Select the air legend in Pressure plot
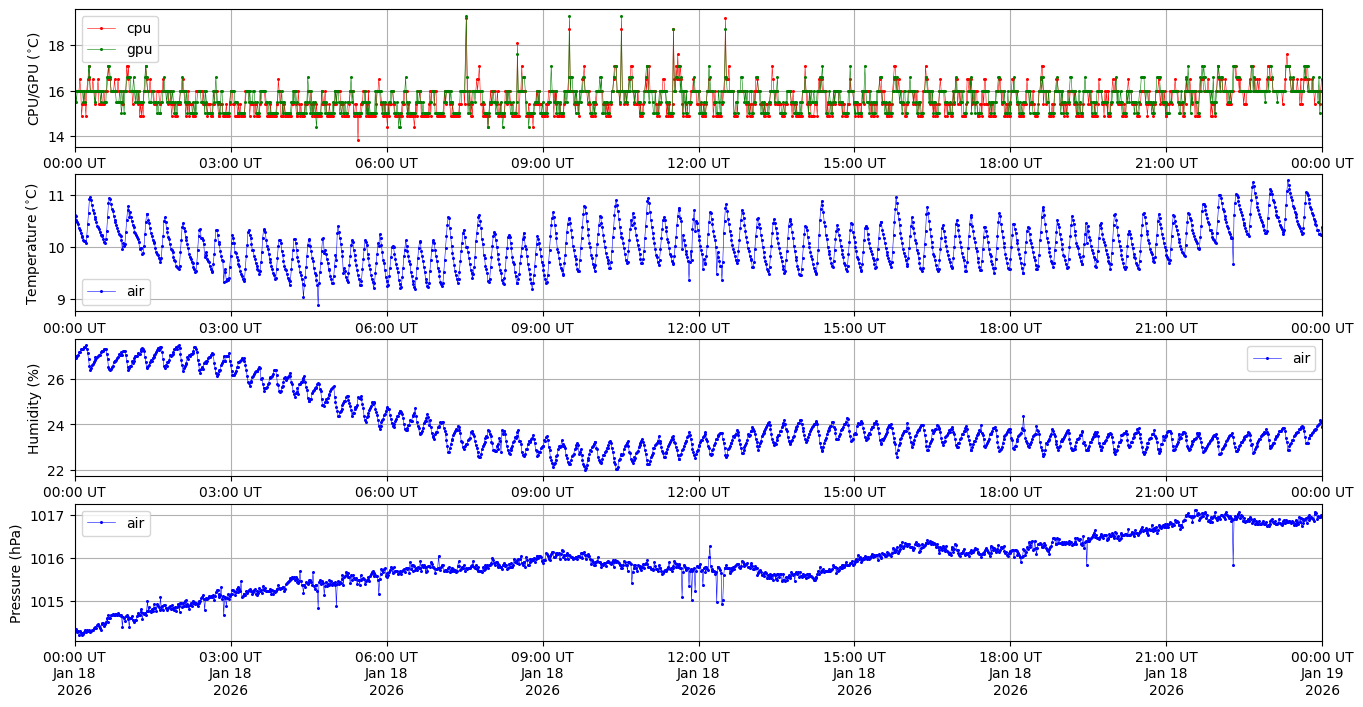This screenshot has height=707, width=1363. coord(116,522)
